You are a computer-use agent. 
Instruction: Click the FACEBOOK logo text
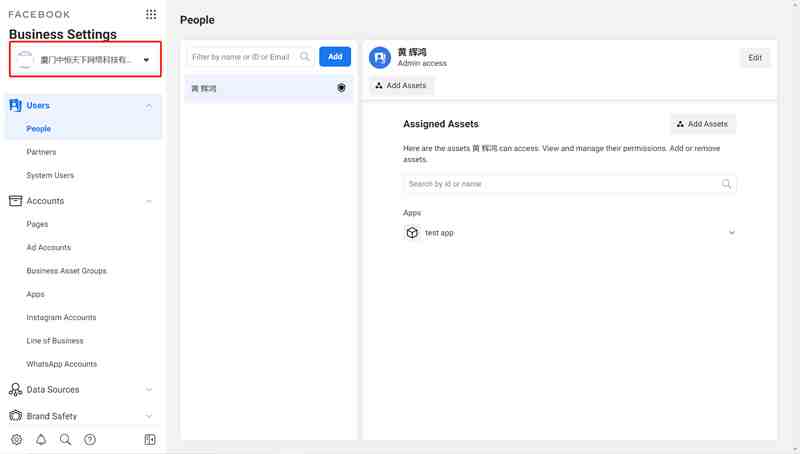39,14
